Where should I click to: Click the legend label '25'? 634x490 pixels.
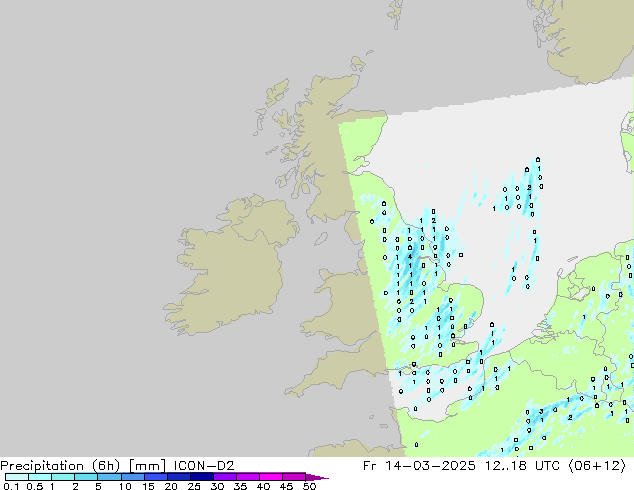pyautogui.click(x=194, y=486)
